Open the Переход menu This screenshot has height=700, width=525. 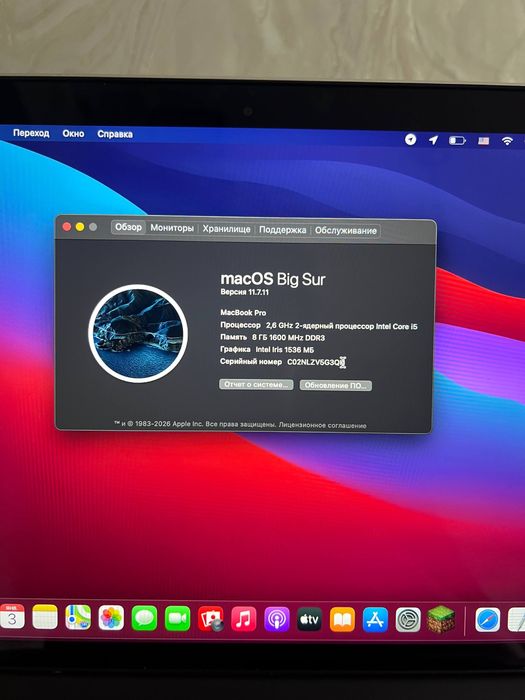pyautogui.click(x=31, y=133)
